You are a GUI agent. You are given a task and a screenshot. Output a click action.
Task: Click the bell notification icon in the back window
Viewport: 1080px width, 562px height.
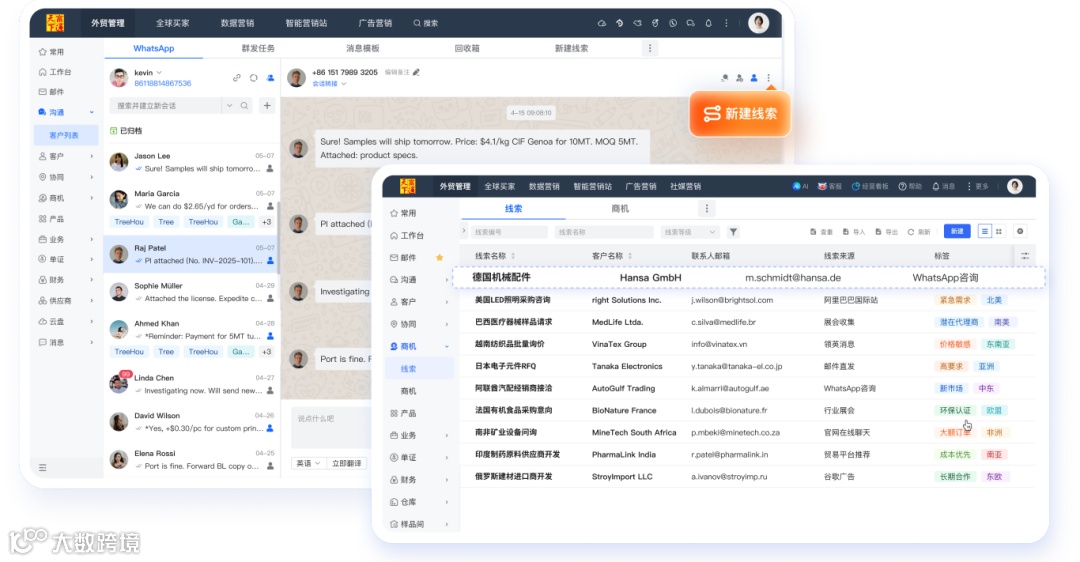pos(708,23)
